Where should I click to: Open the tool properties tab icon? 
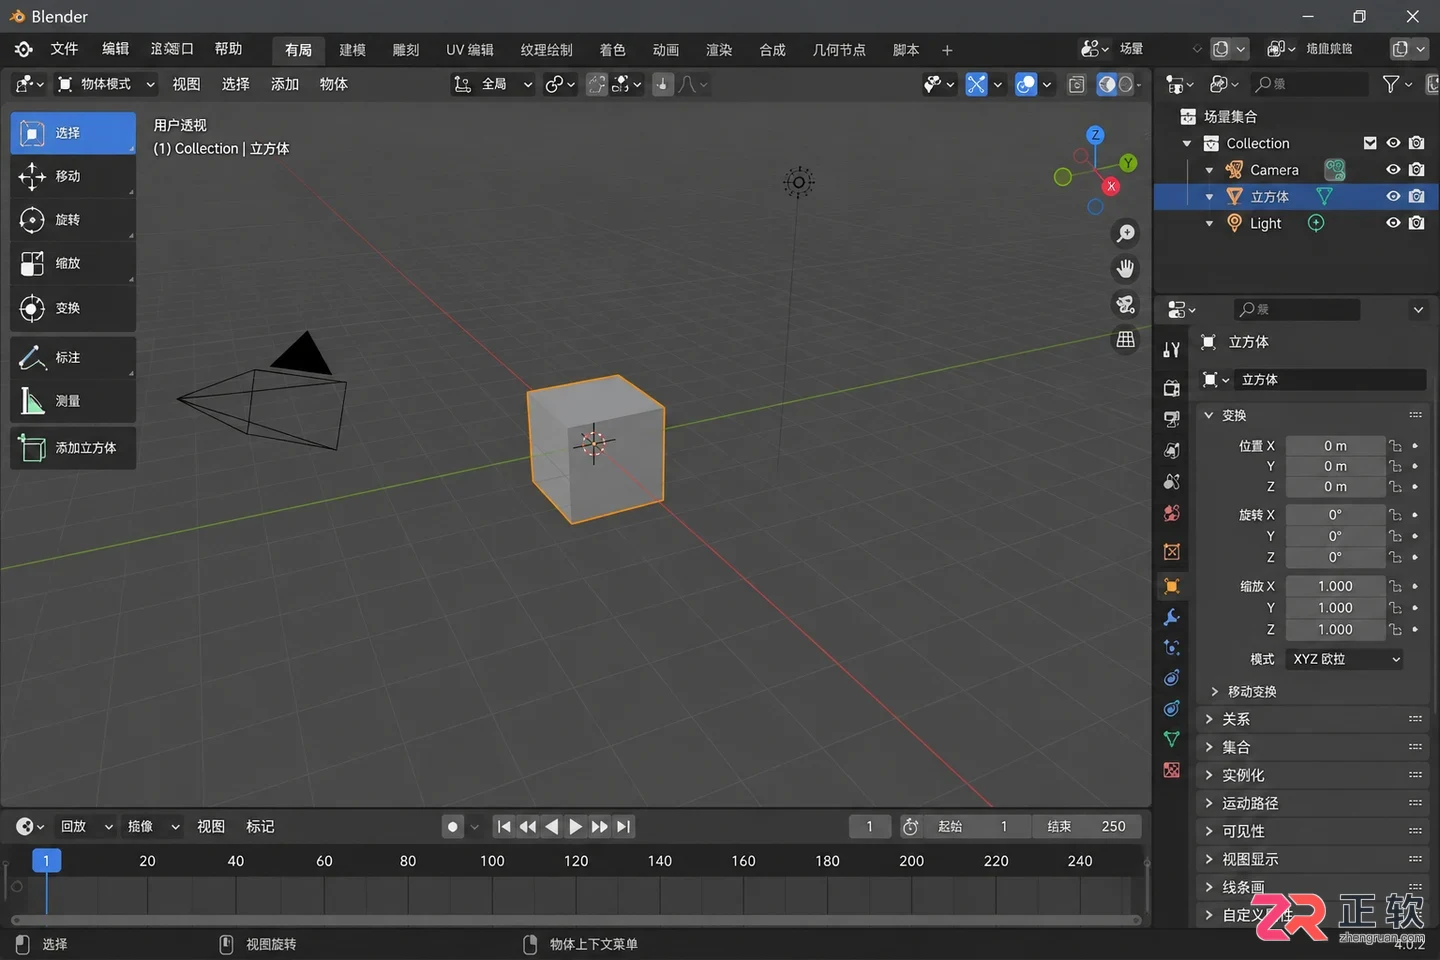pyautogui.click(x=1172, y=349)
